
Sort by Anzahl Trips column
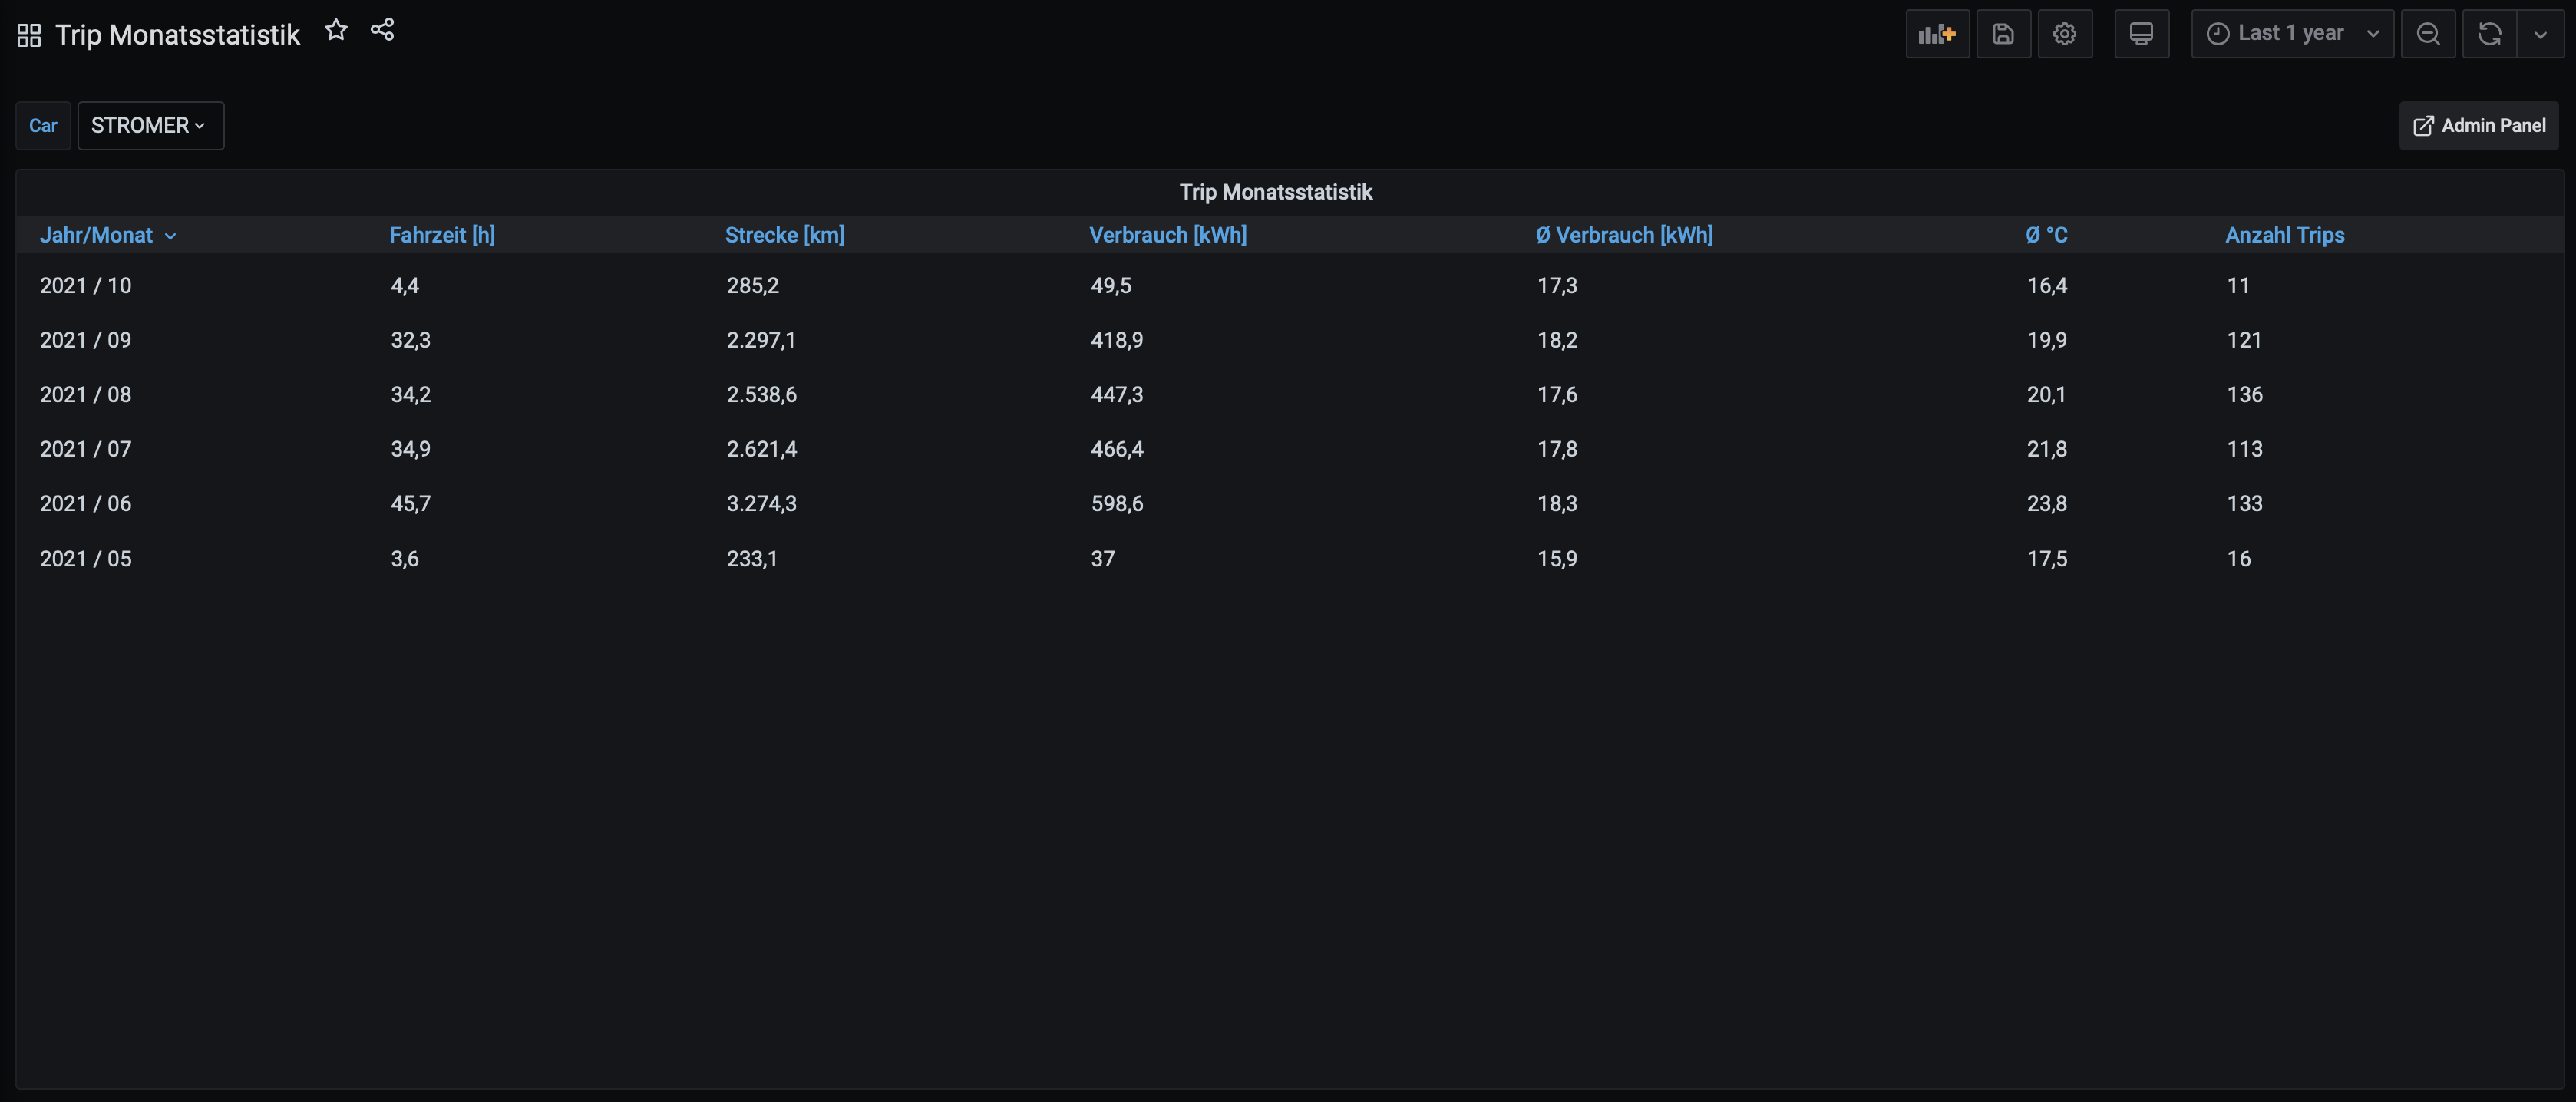coord(2284,235)
